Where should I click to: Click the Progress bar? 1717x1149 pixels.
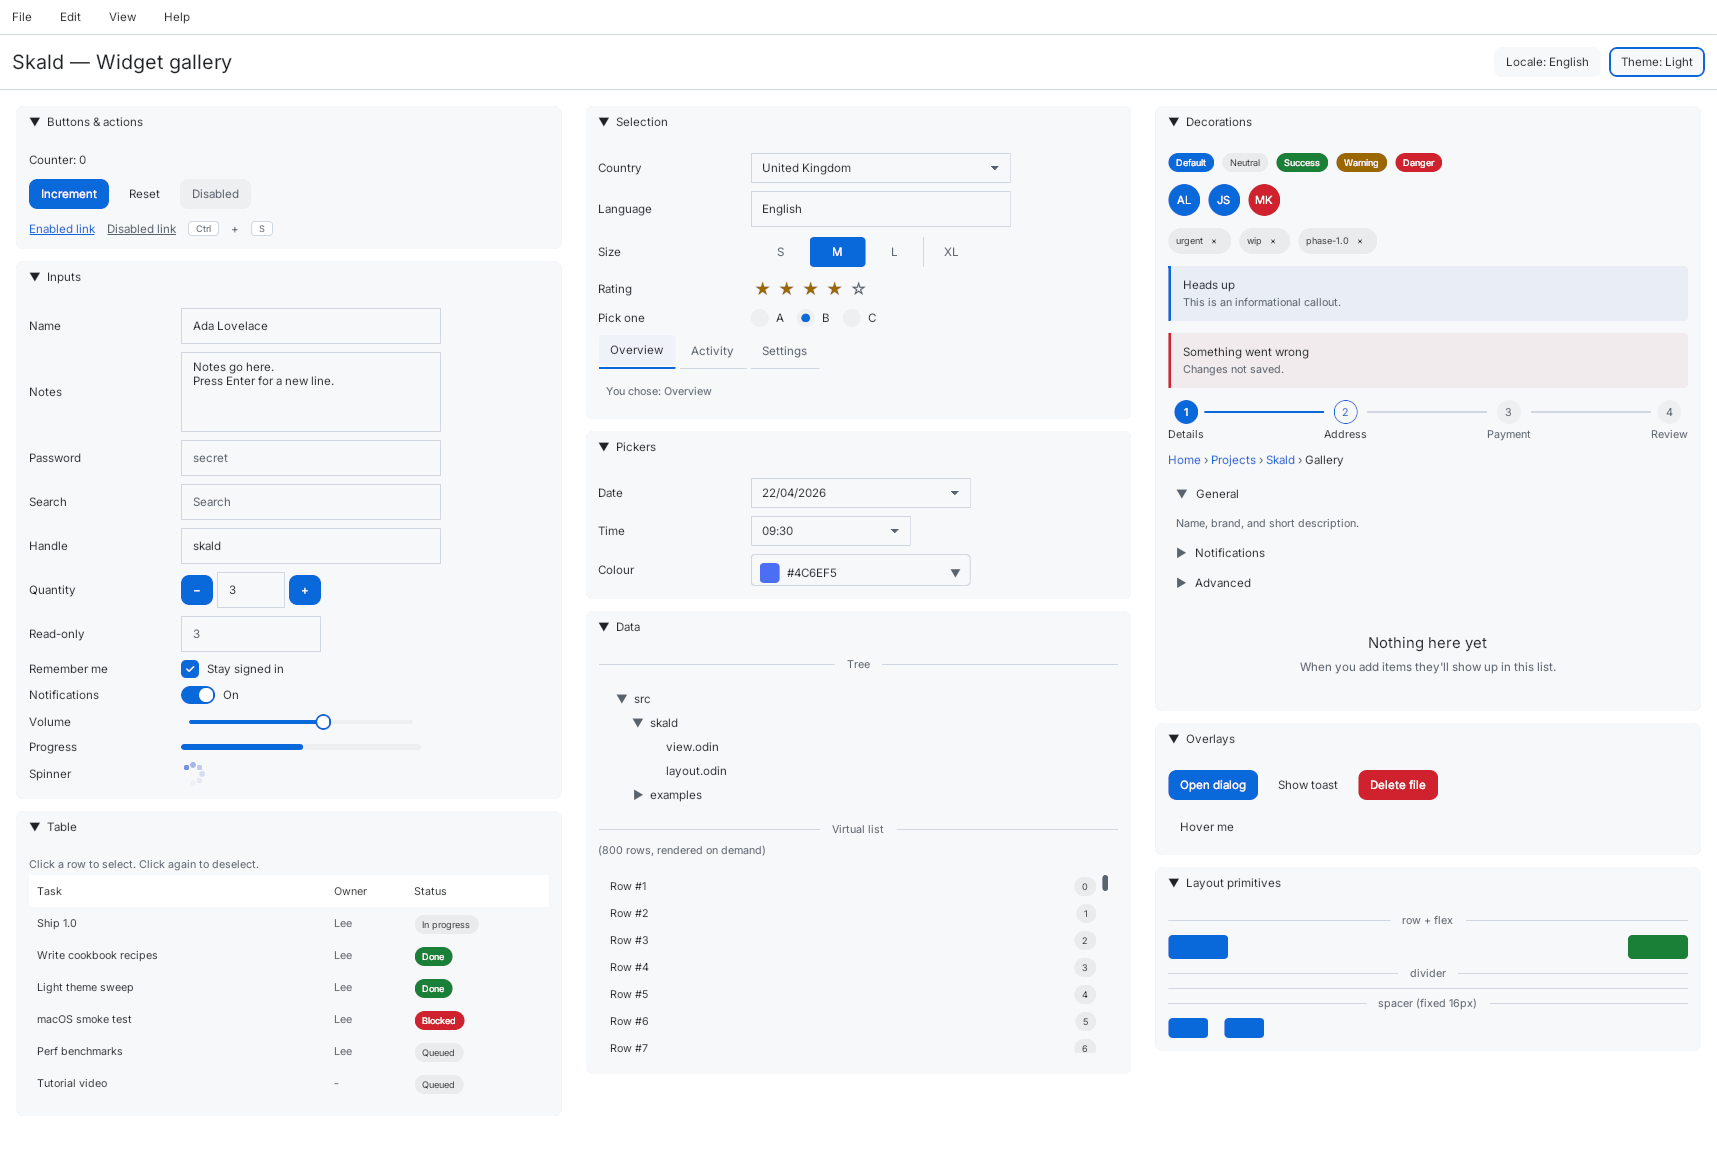tap(301, 747)
